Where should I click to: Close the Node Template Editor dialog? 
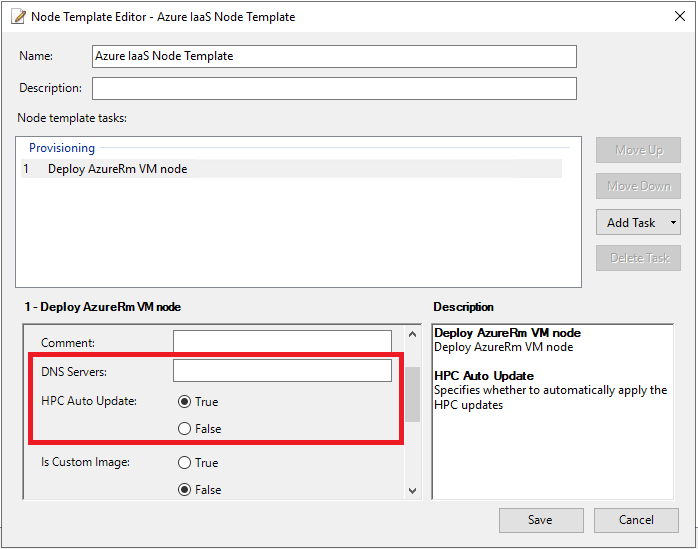pos(679,16)
